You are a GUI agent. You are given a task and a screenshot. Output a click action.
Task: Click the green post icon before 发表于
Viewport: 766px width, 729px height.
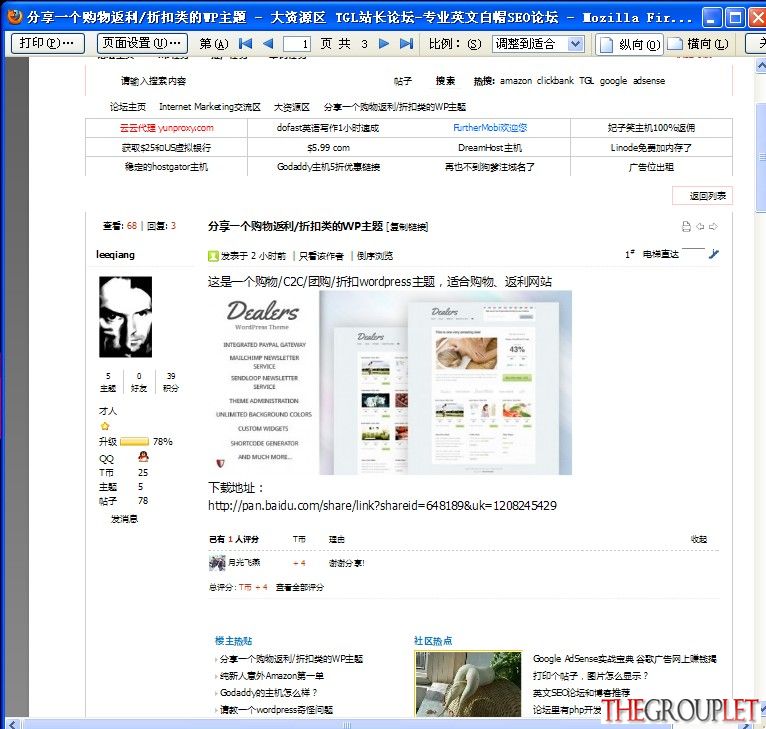[213, 256]
